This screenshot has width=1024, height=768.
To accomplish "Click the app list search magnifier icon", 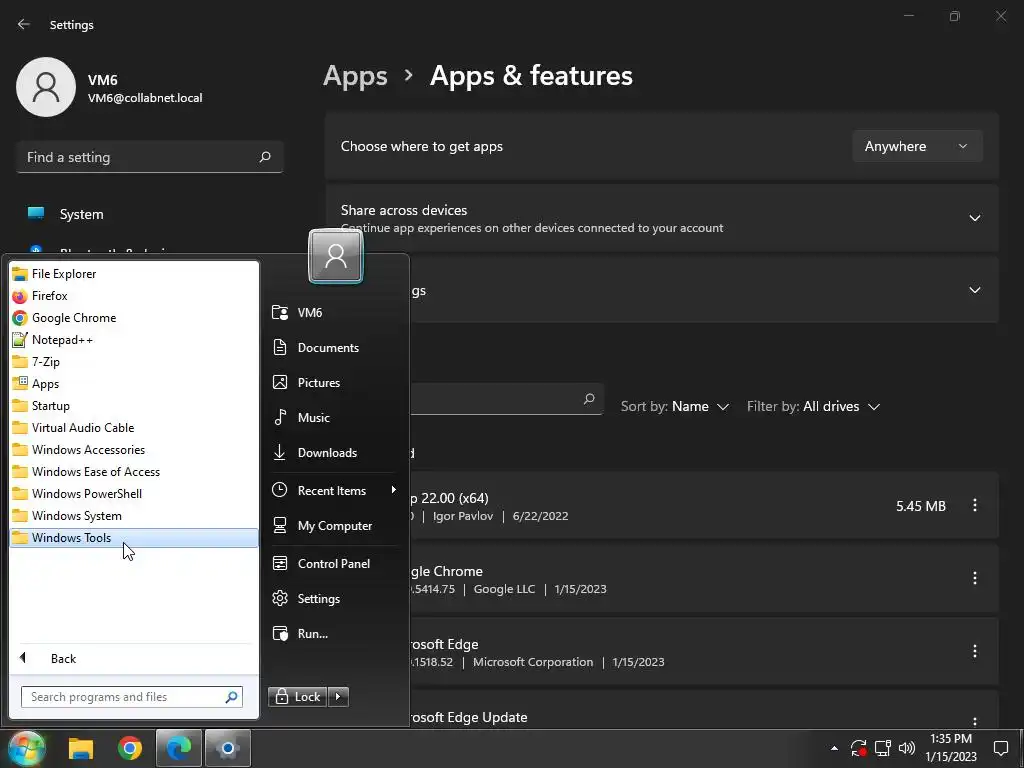I will [x=589, y=398].
